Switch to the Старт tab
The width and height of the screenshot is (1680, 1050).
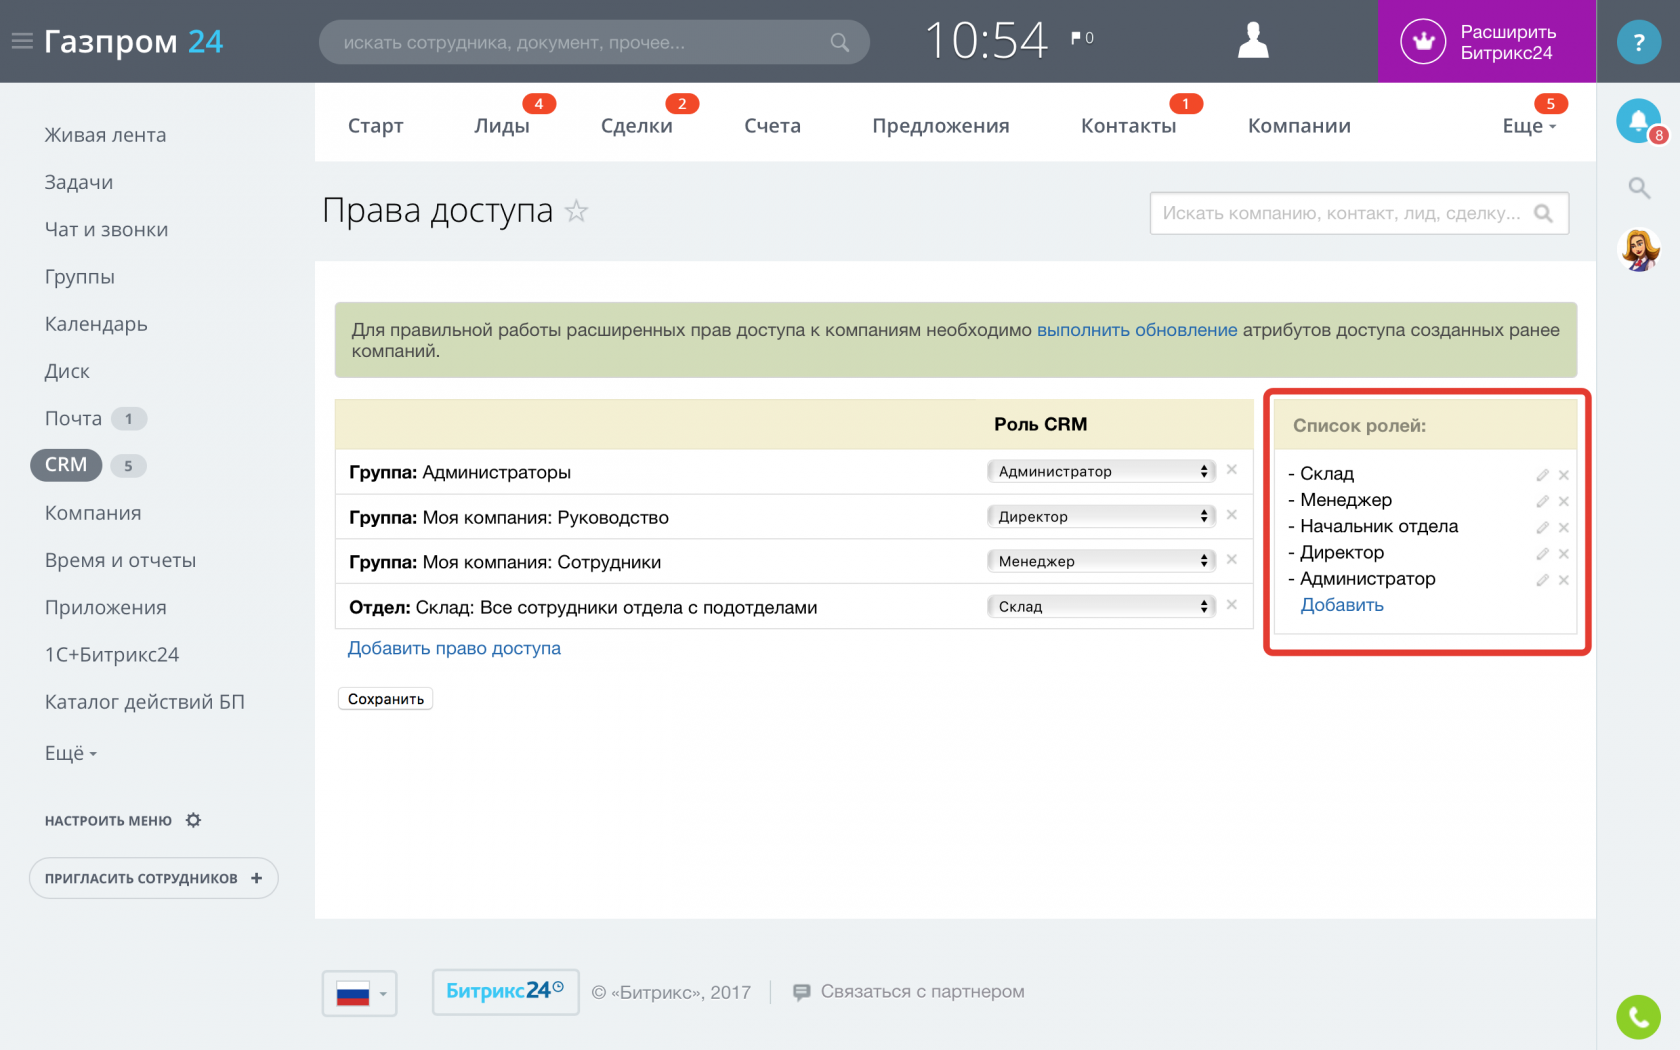(x=376, y=126)
